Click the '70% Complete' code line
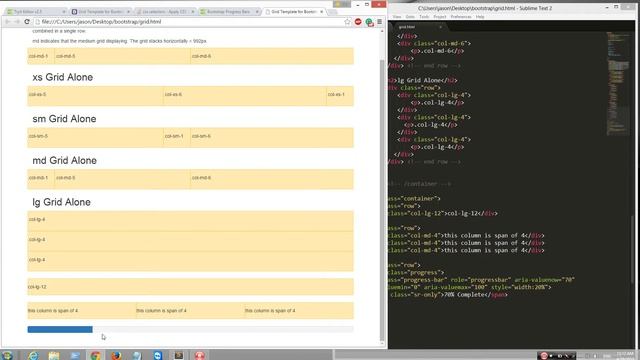640x360 pixels. tap(449, 294)
